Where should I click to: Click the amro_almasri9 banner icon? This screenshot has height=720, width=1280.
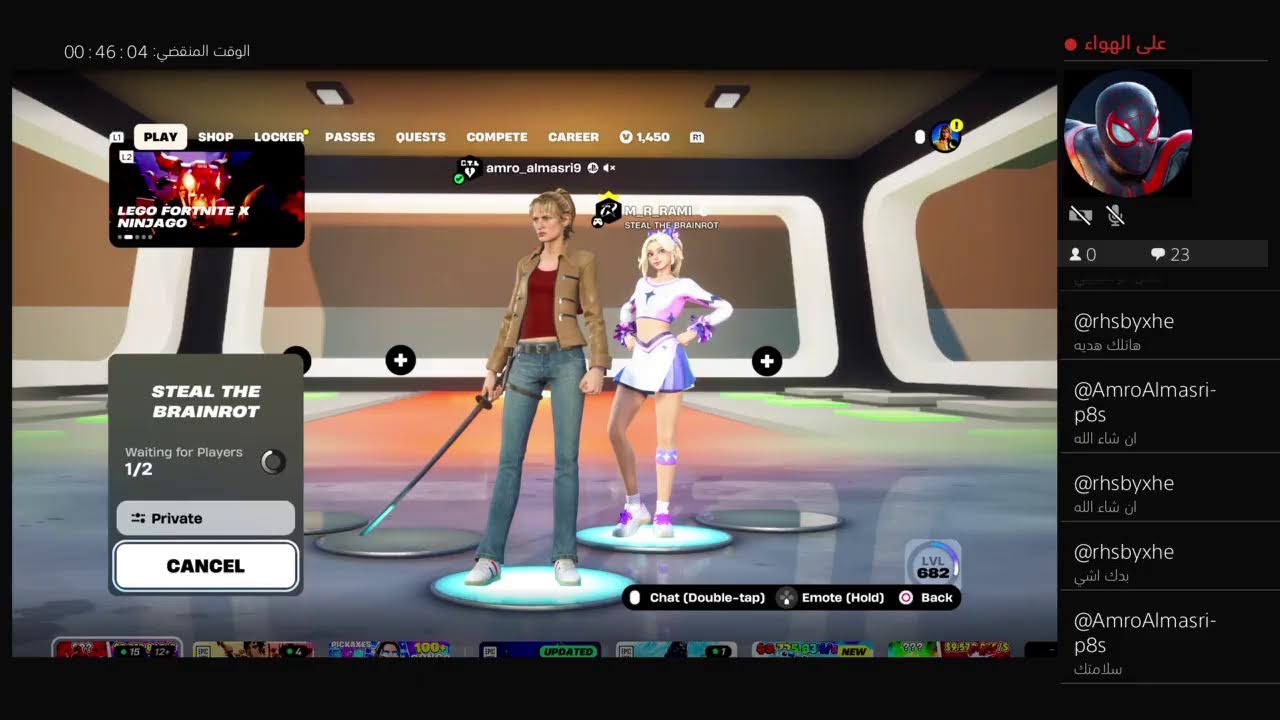(468, 169)
